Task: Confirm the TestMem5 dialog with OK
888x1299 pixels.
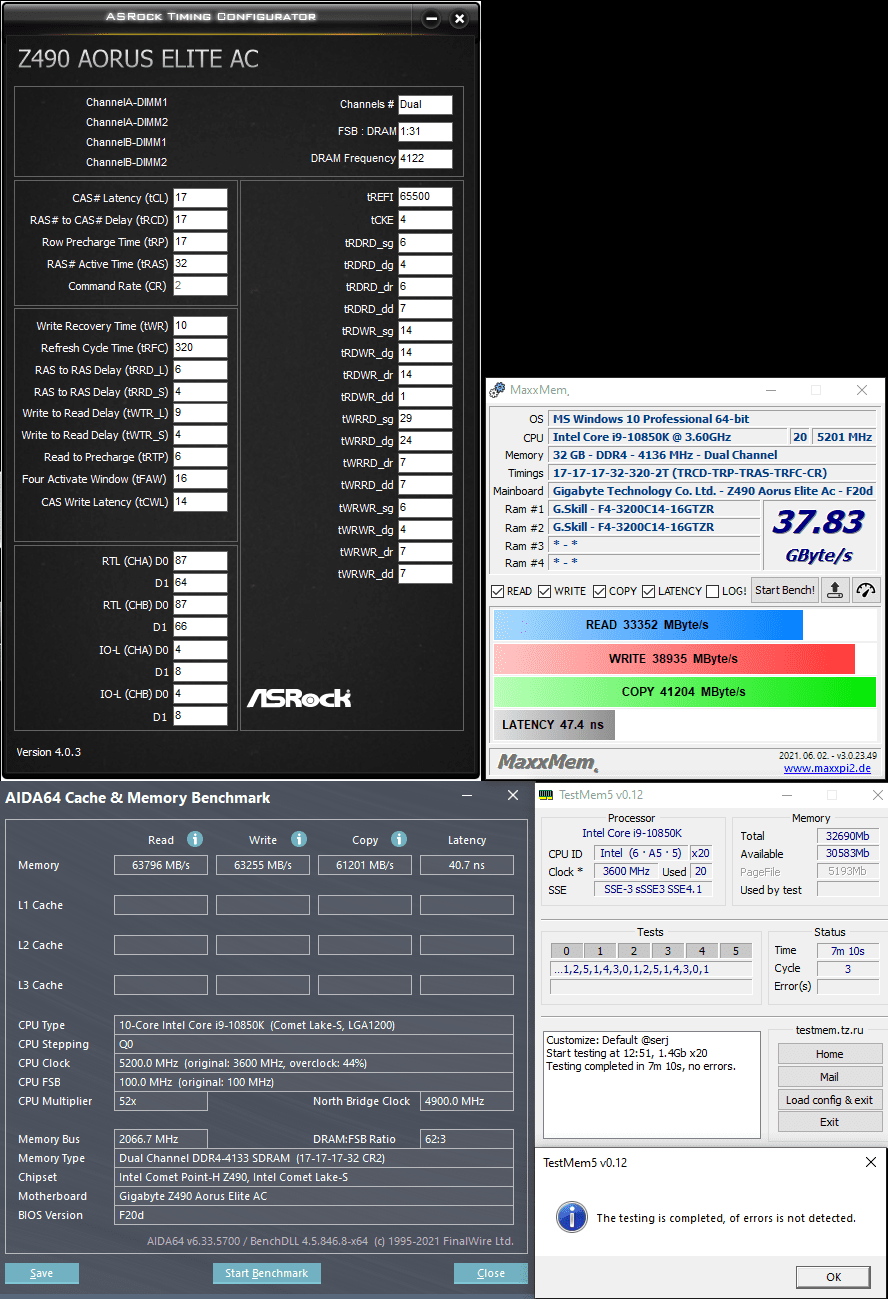Action: point(833,1277)
